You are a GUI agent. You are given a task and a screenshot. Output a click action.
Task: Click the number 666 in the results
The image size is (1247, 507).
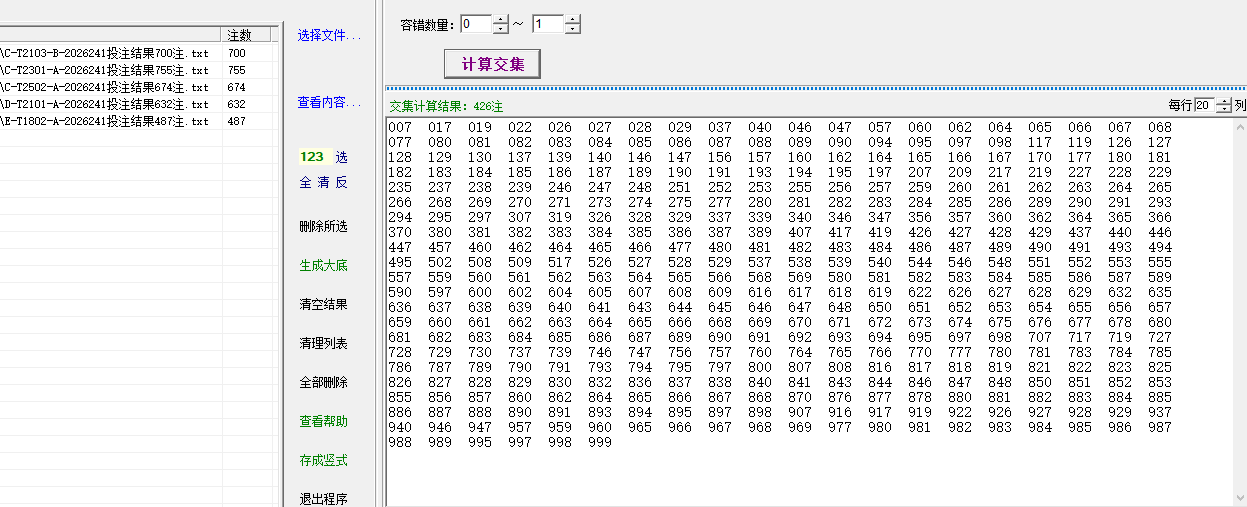680,322
